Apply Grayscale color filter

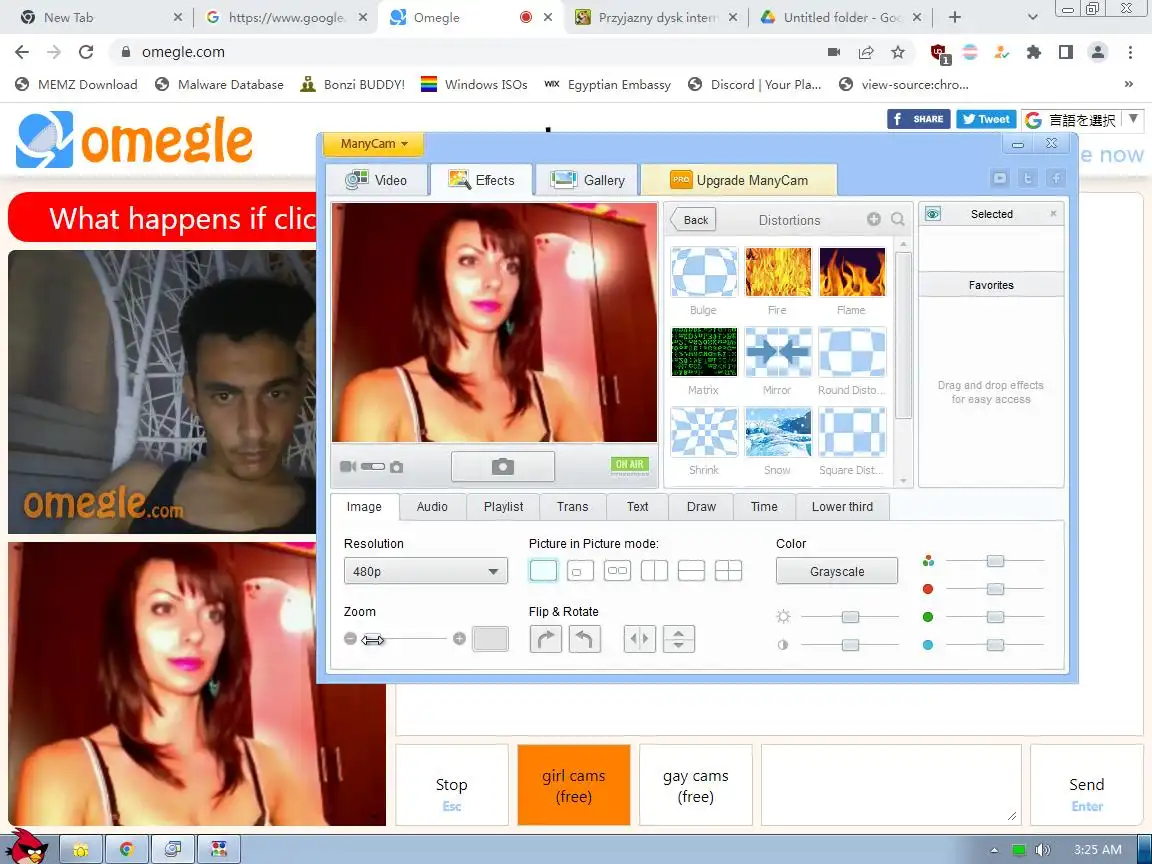tap(837, 571)
